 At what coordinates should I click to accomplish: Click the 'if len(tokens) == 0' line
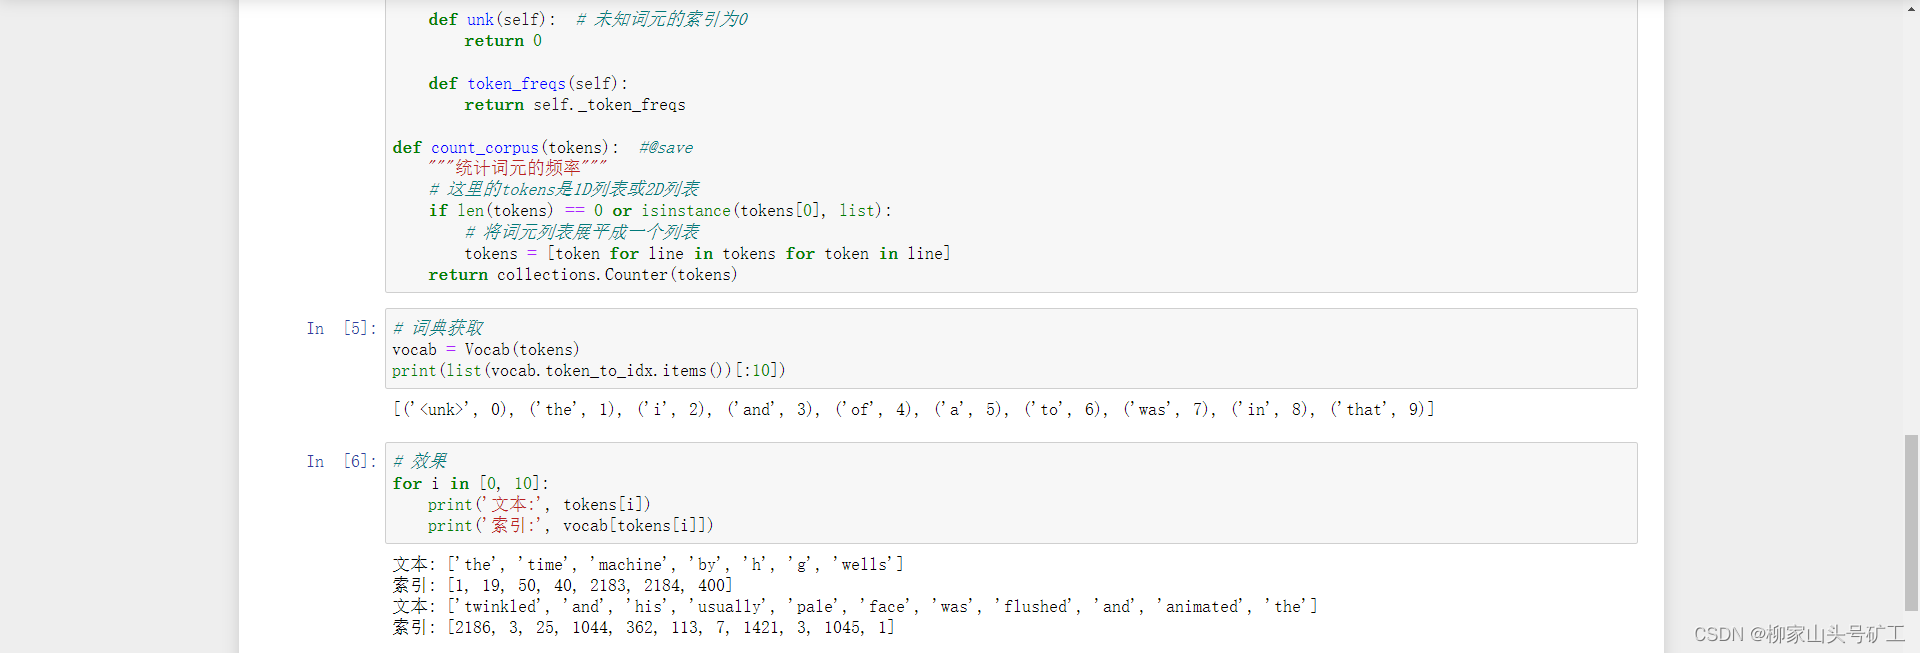659,211
